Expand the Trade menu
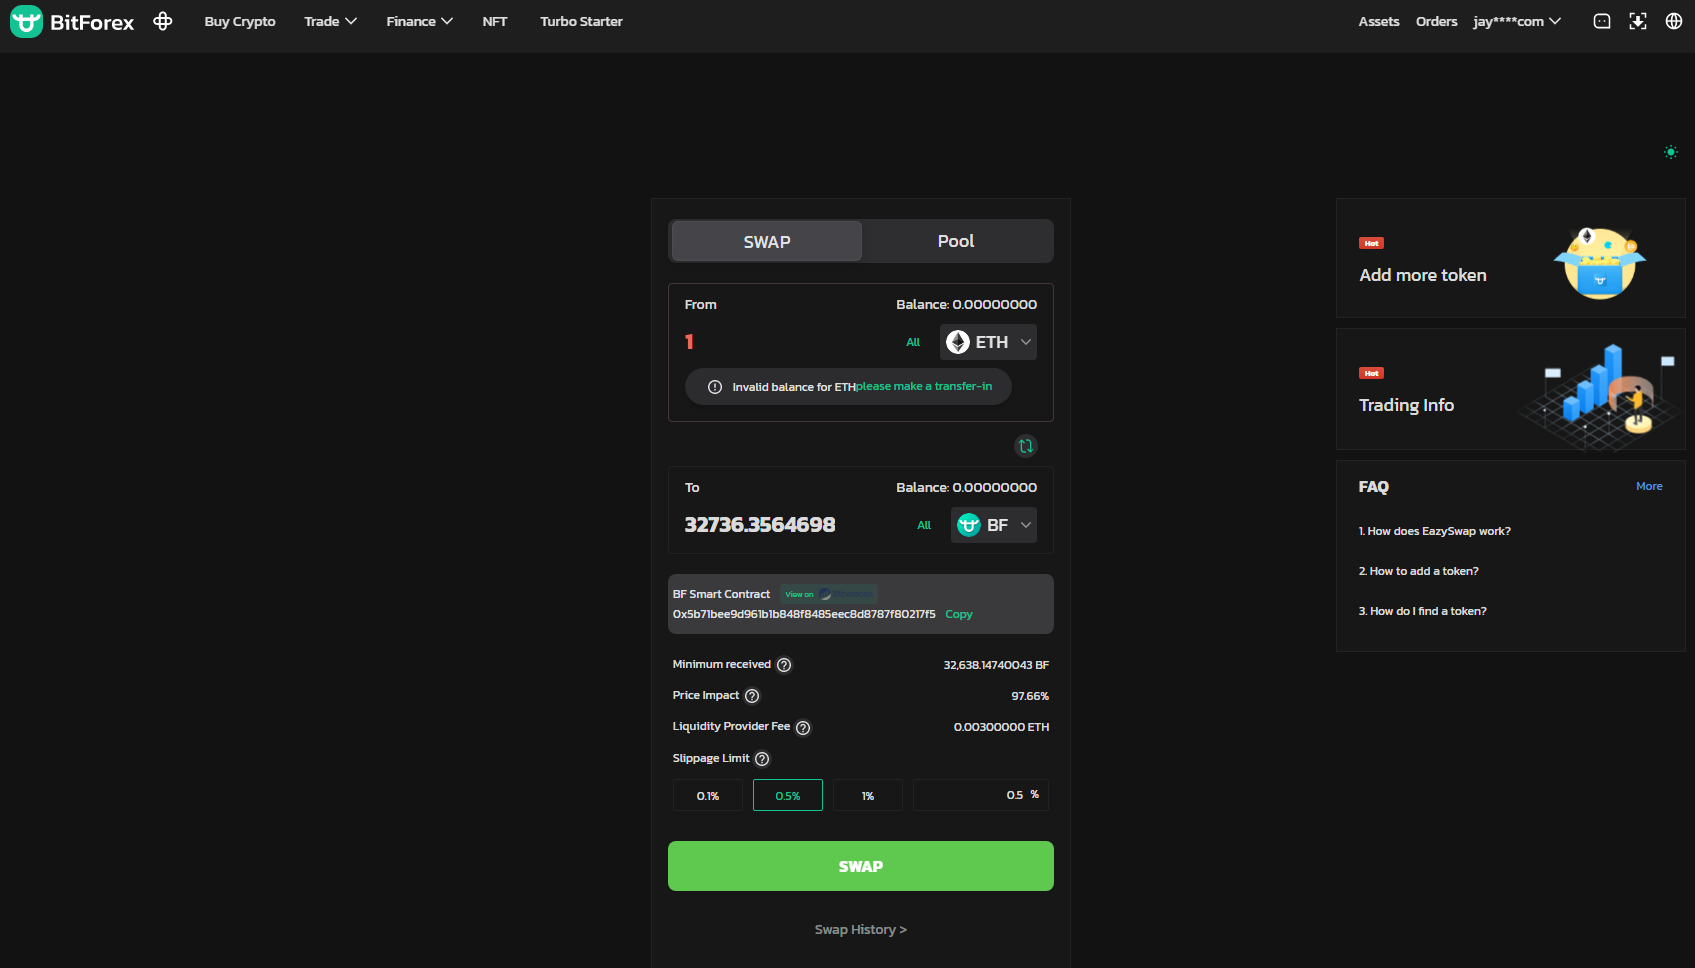Viewport: 1695px width, 968px height. click(330, 21)
